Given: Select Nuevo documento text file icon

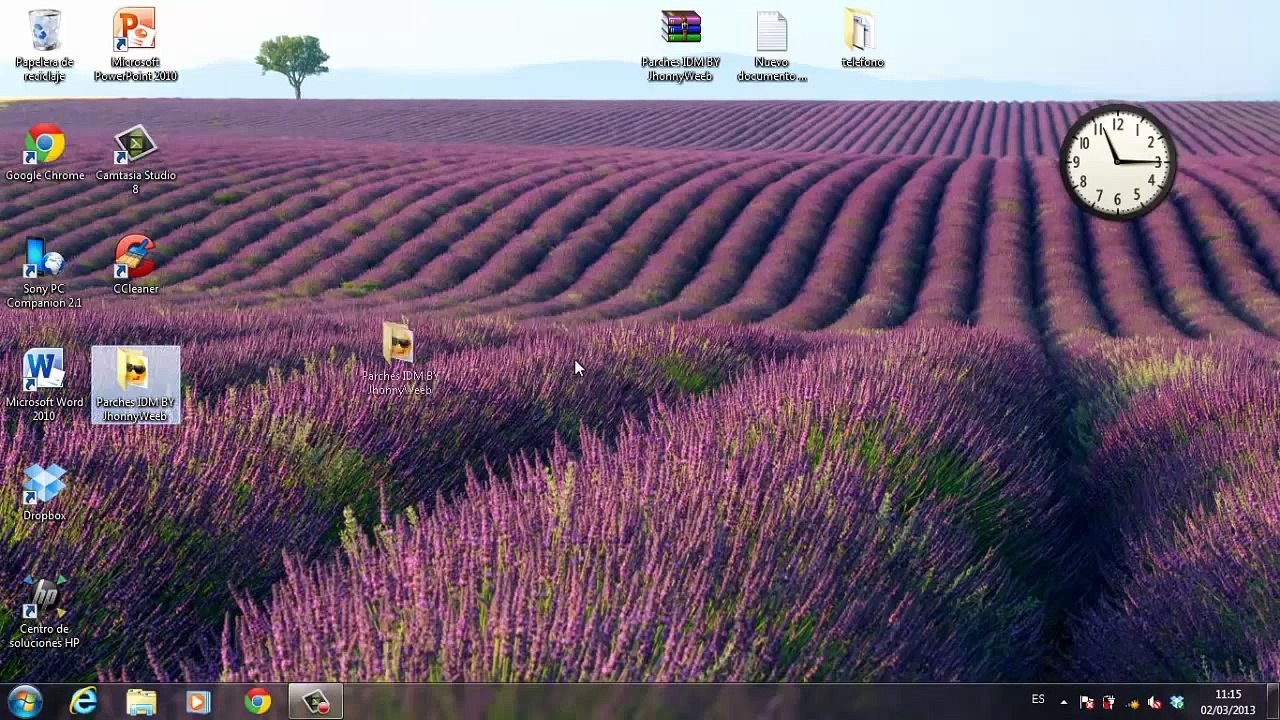Looking at the screenshot, I should coord(772,45).
